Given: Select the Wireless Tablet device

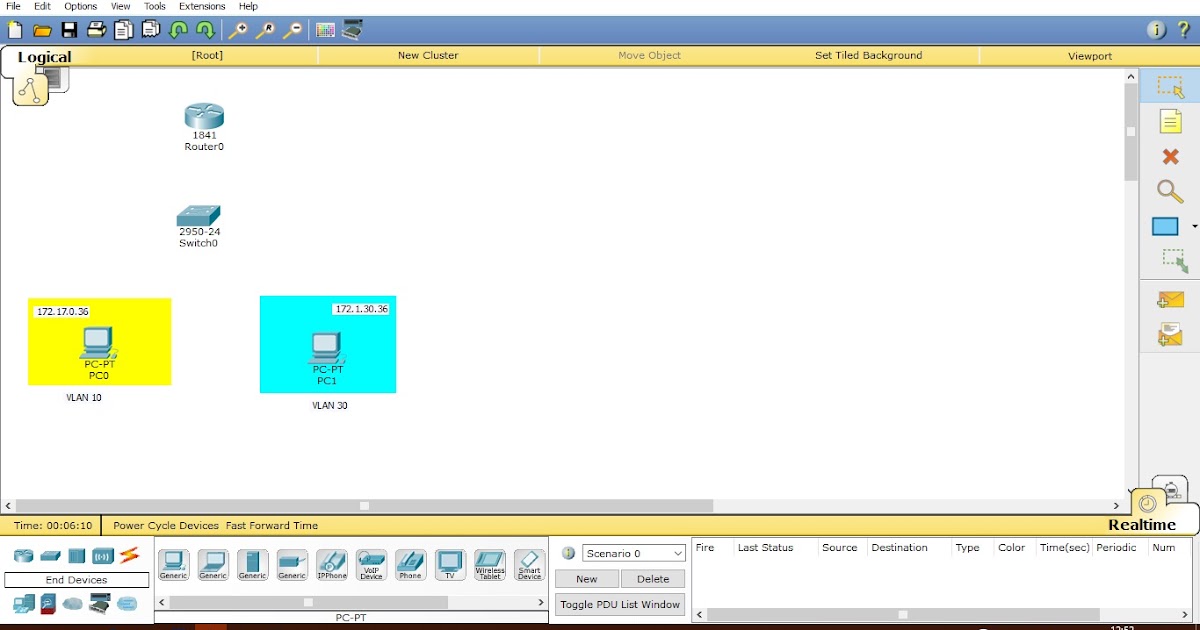Looking at the screenshot, I should coord(489,563).
